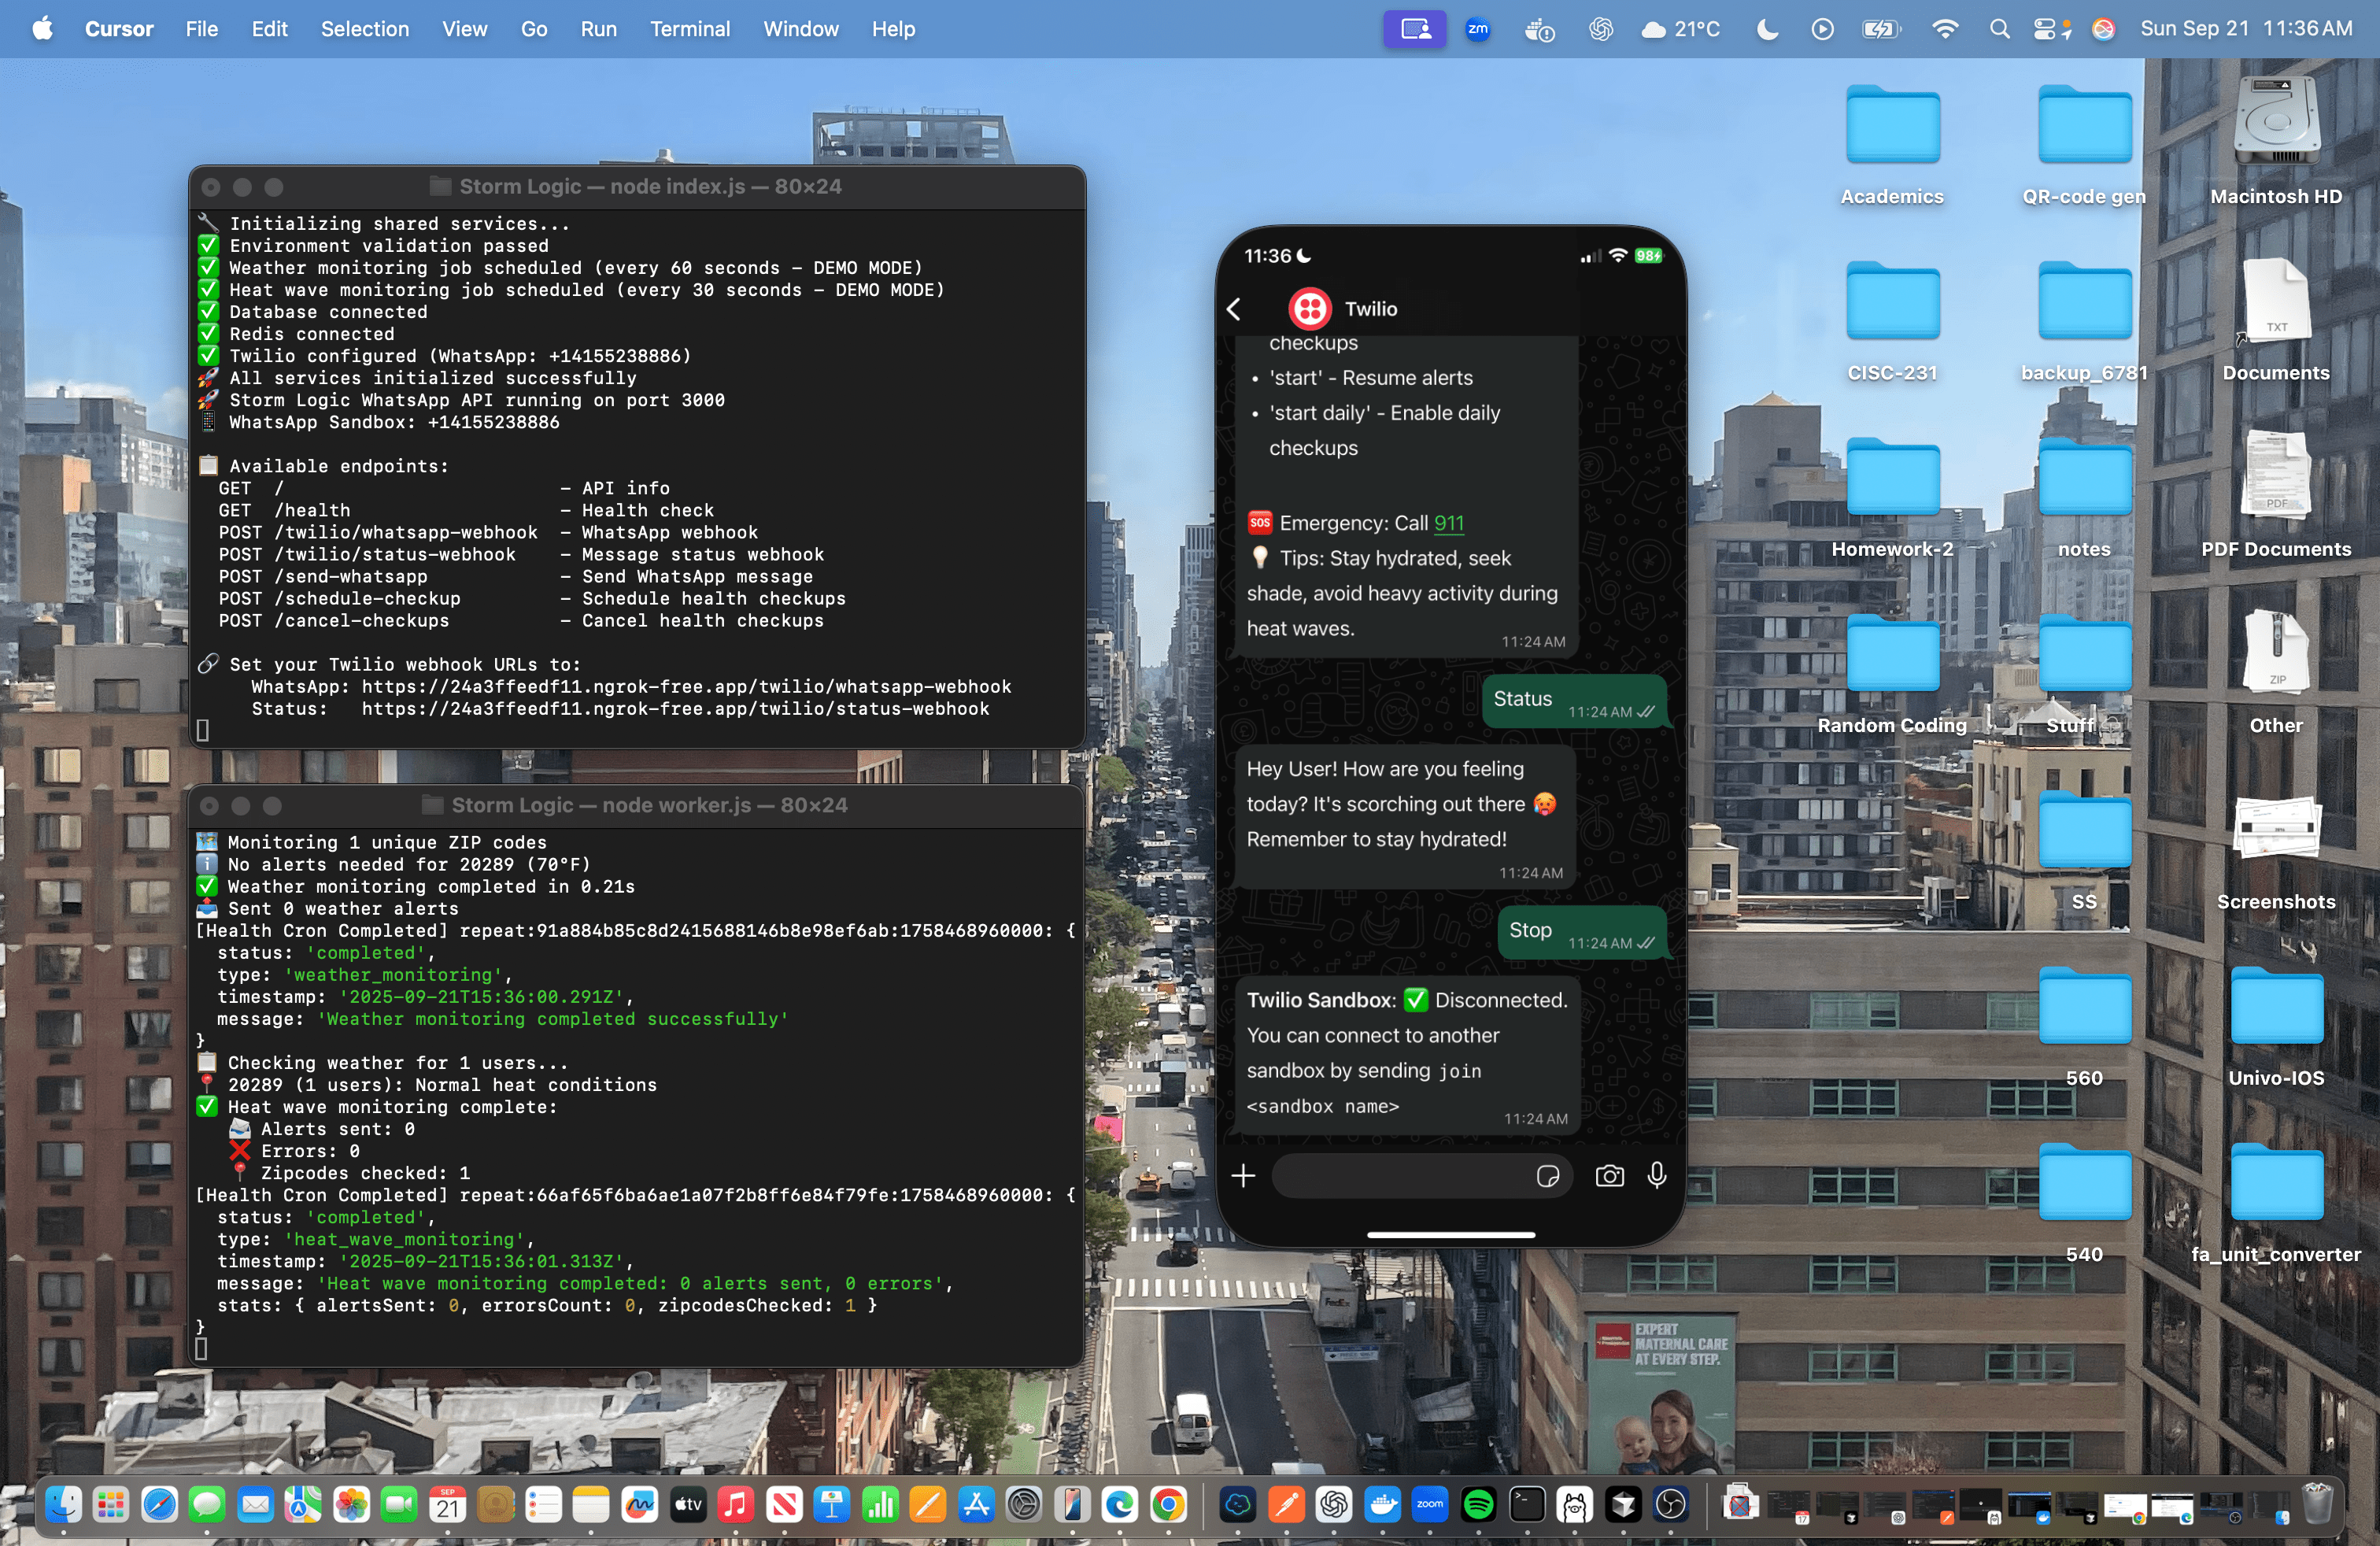Open Control Center toggles in menu bar
Viewport: 2380px width, 1546px height.
[2044, 29]
